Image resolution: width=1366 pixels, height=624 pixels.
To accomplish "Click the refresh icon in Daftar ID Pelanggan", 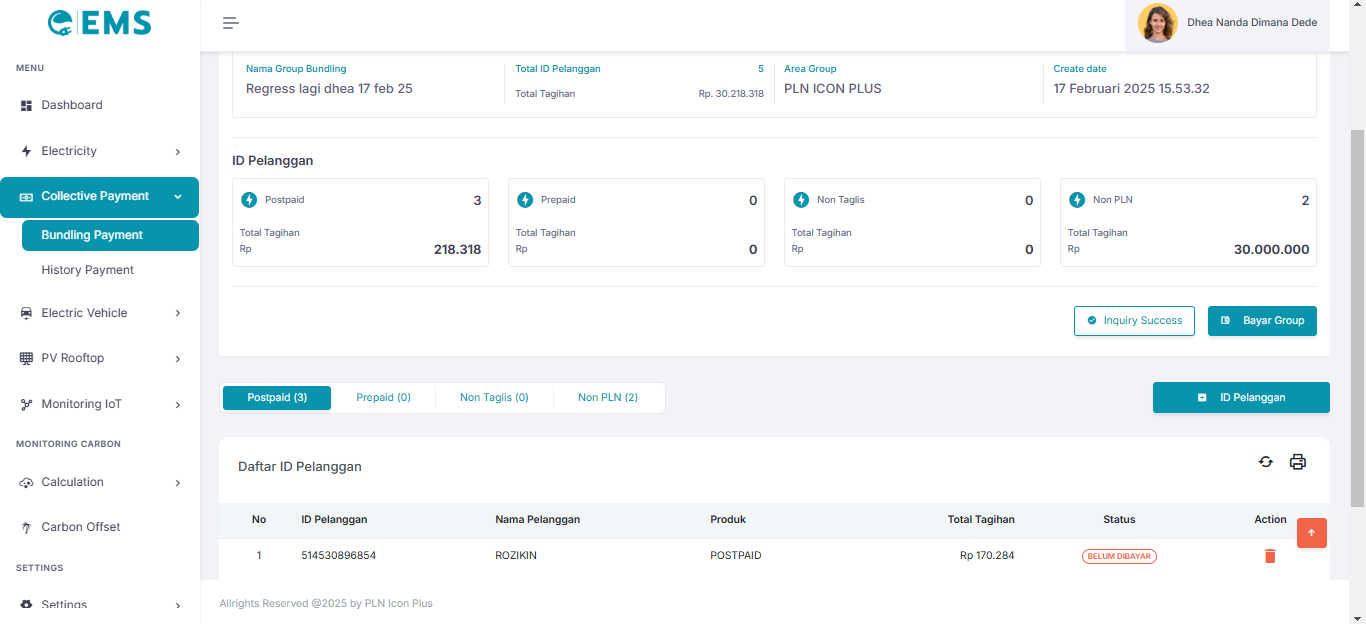I will pos(1265,462).
